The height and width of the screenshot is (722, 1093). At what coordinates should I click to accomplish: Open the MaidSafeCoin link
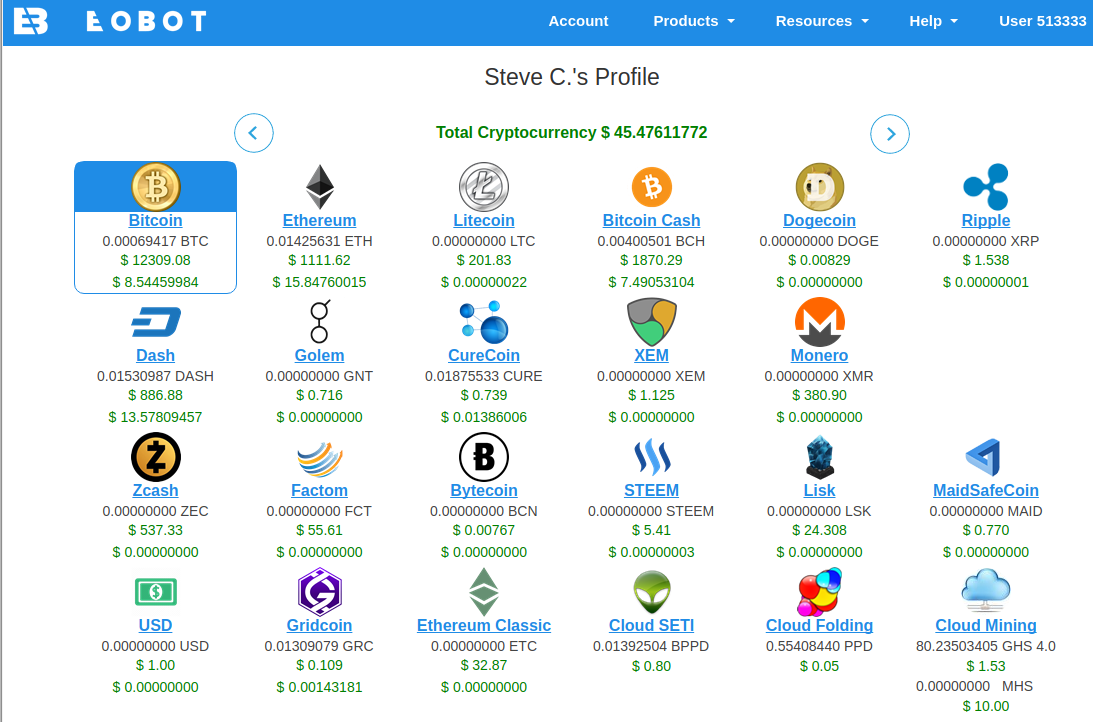[986, 491]
